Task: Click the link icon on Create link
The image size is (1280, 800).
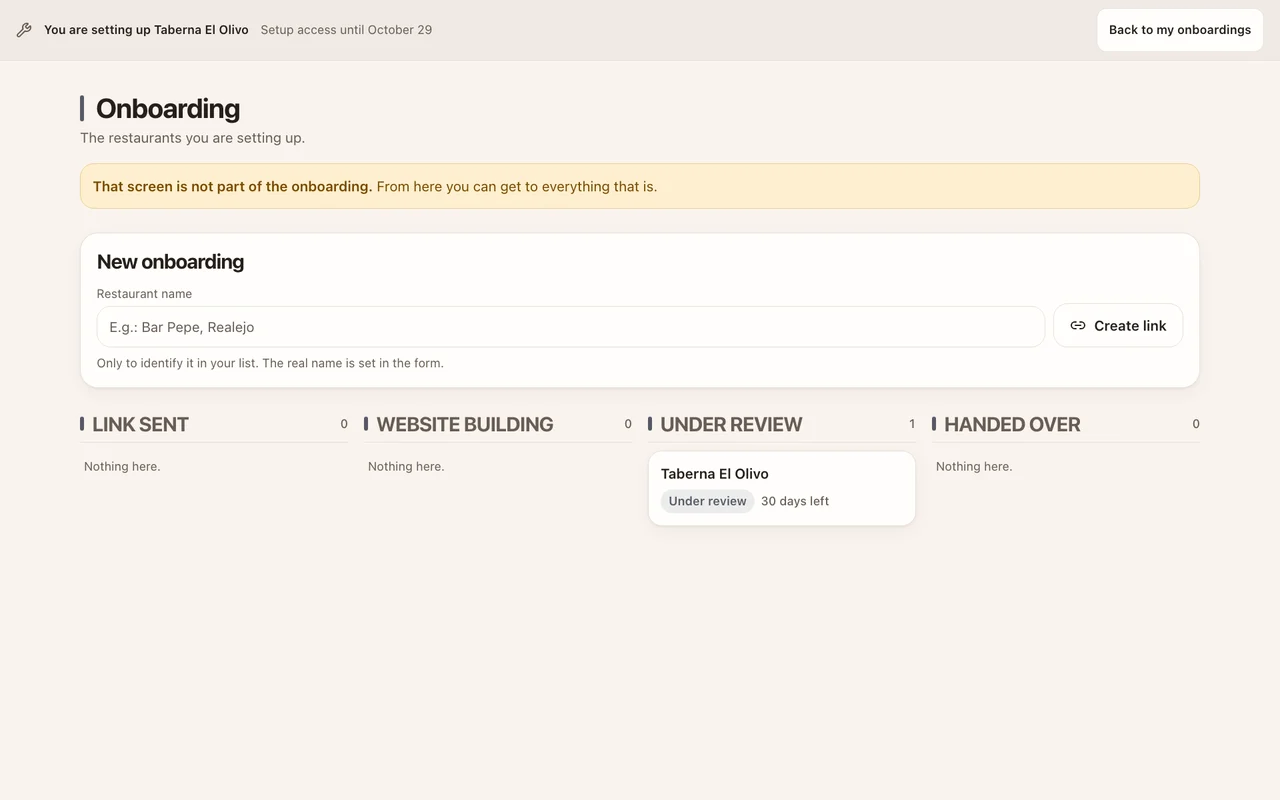Action: pos(1078,326)
